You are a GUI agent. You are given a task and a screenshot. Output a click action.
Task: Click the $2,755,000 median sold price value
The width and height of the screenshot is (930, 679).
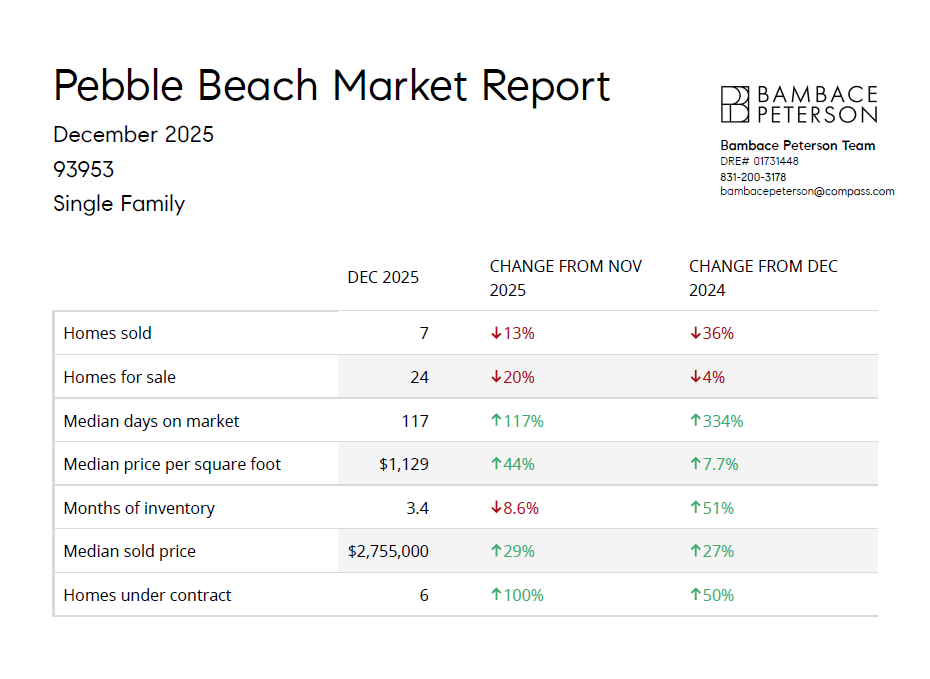pos(388,551)
